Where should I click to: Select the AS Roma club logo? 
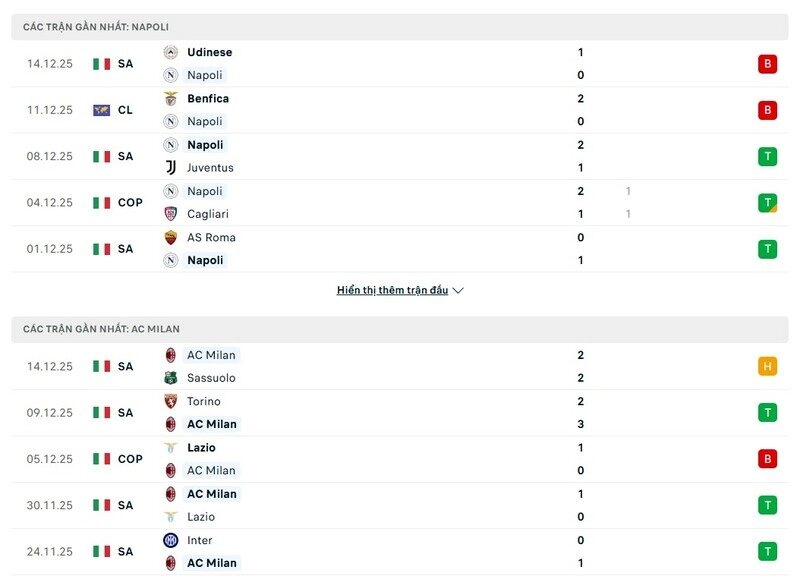click(168, 237)
